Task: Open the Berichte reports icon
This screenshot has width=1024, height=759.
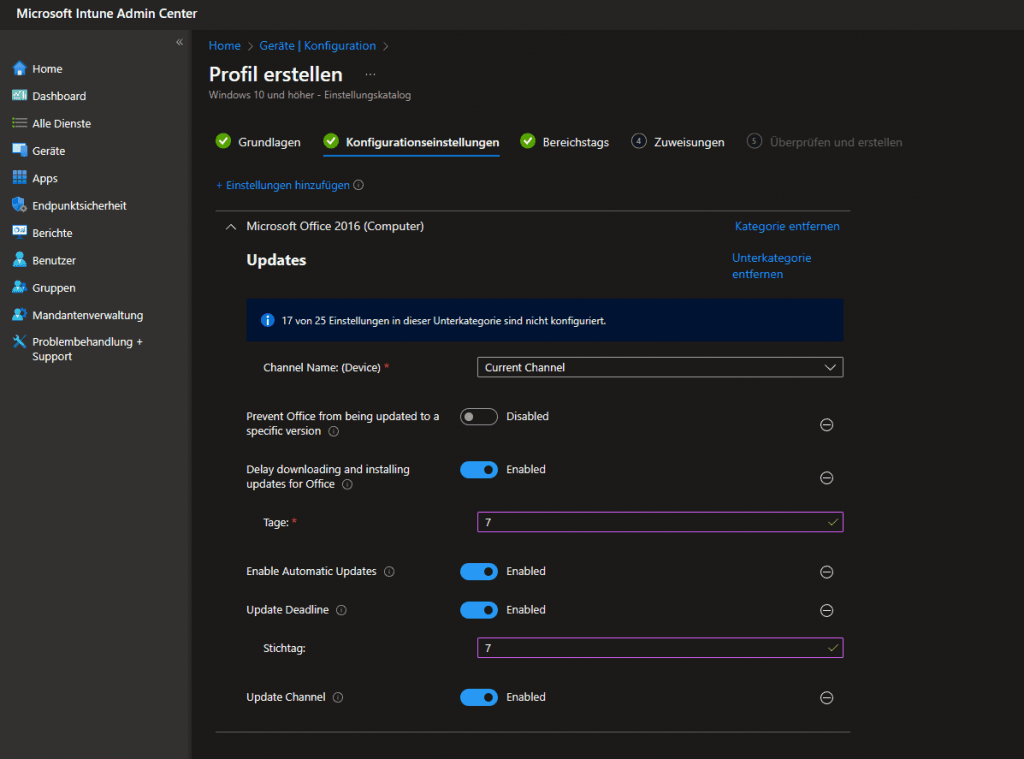Action: pyautogui.click(x=19, y=232)
